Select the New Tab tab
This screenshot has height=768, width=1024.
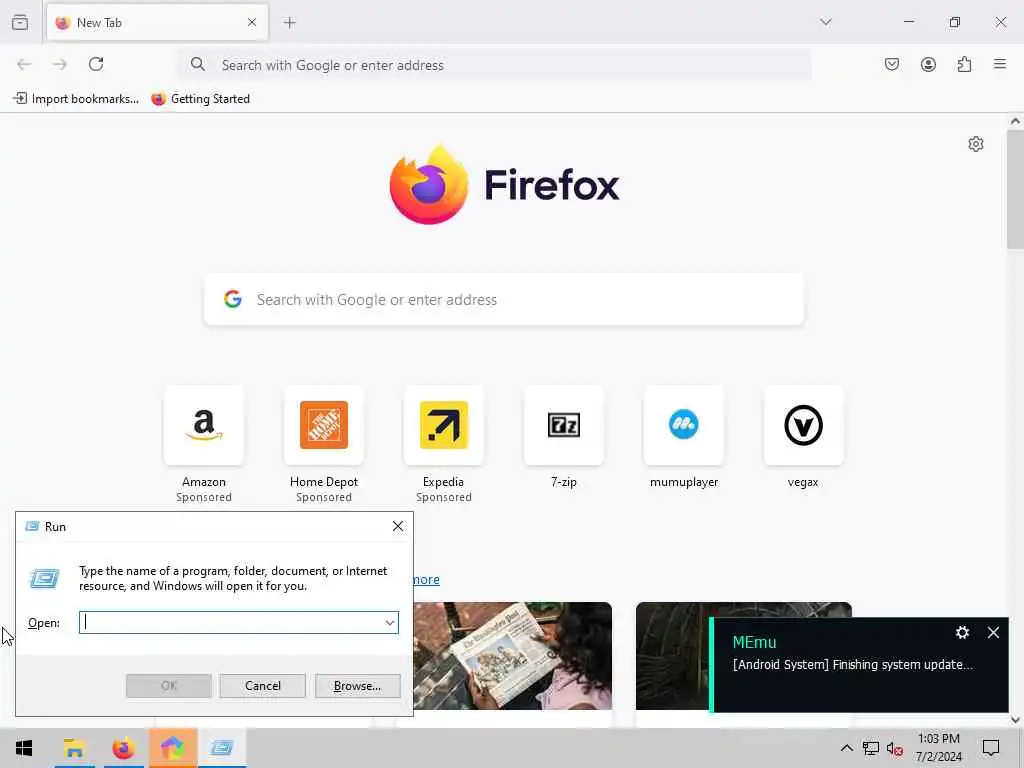point(157,23)
